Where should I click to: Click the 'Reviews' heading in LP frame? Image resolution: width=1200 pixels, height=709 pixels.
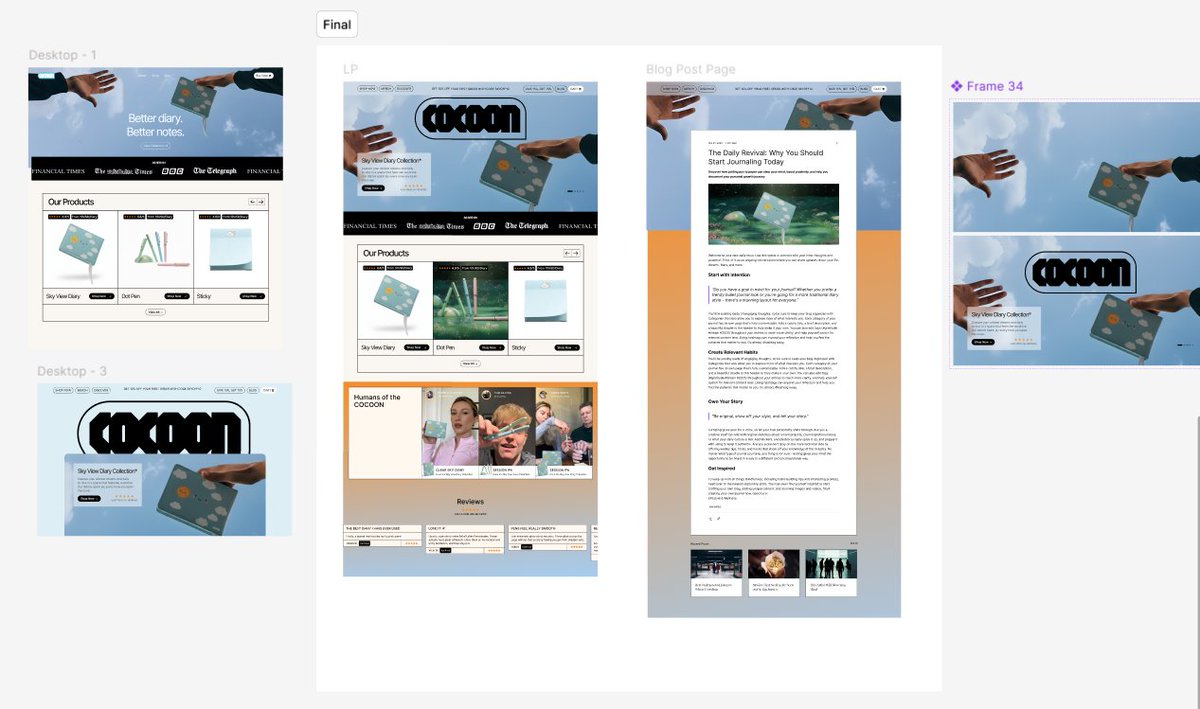pos(470,501)
